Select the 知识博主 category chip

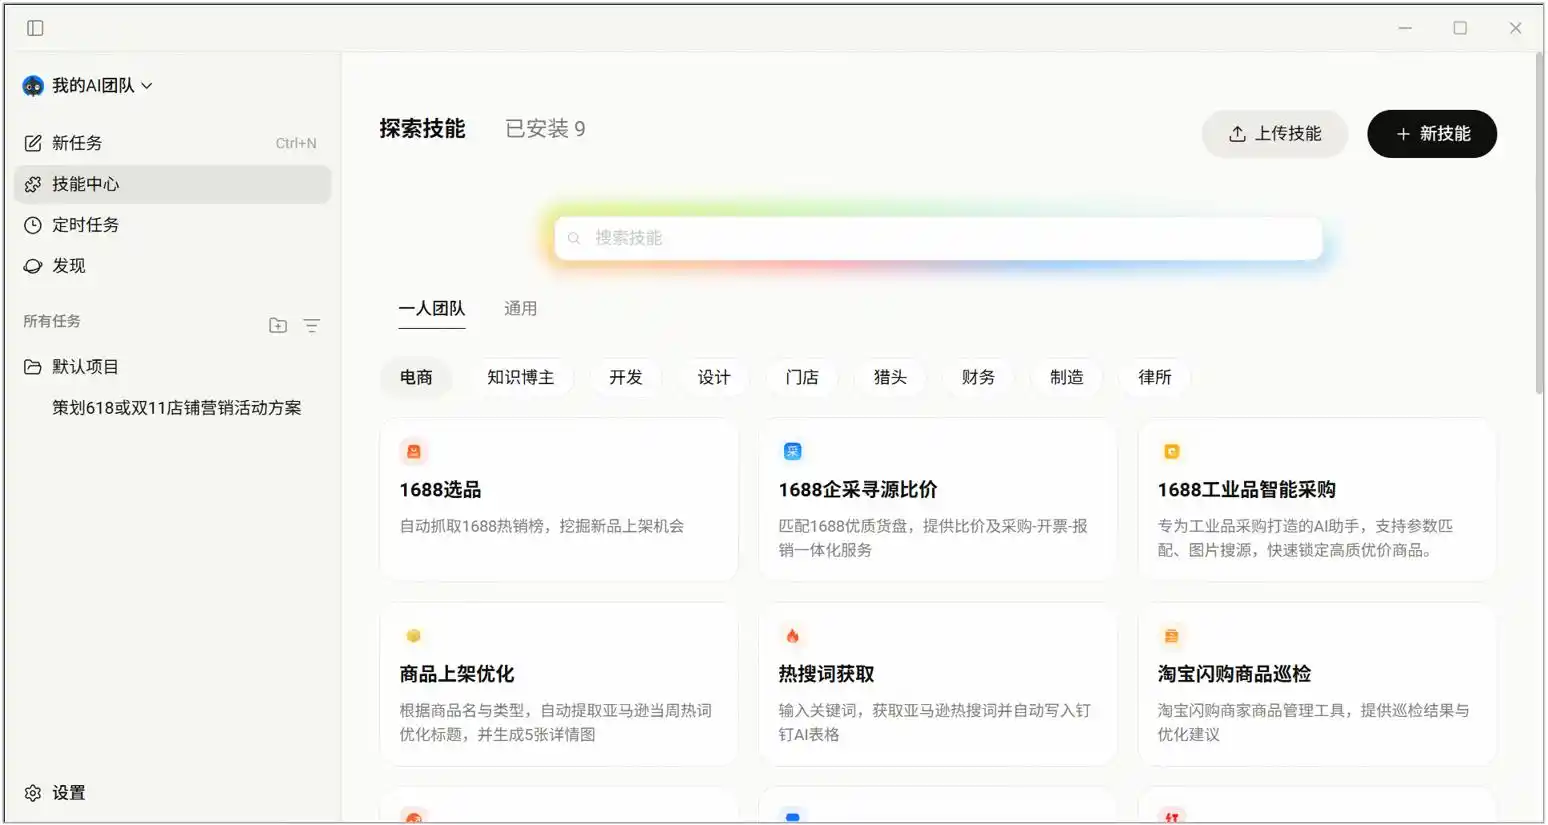pyautogui.click(x=520, y=377)
